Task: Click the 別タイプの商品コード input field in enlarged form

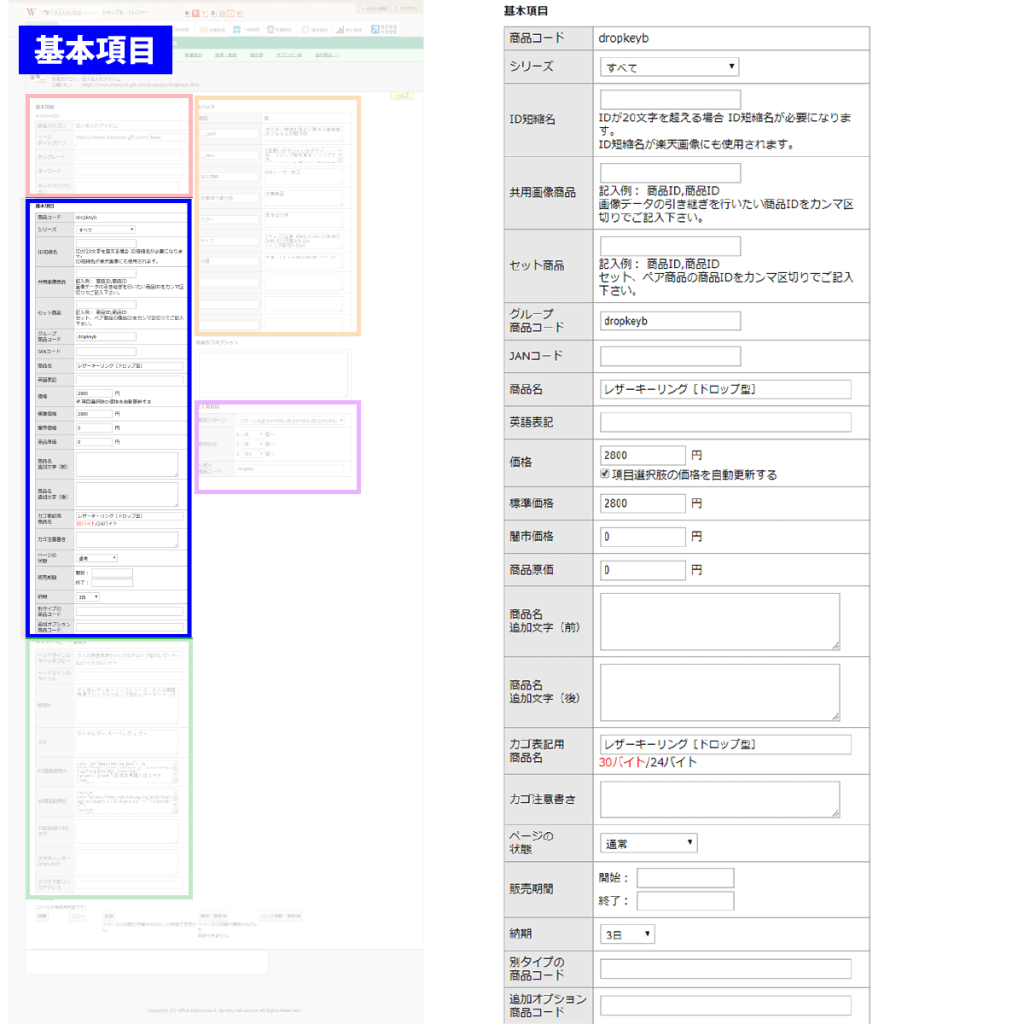Action: (725, 968)
